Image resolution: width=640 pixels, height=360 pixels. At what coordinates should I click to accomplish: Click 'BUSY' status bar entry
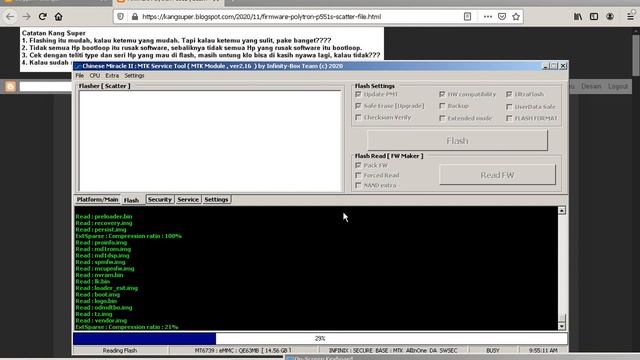pyautogui.click(x=493, y=350)
